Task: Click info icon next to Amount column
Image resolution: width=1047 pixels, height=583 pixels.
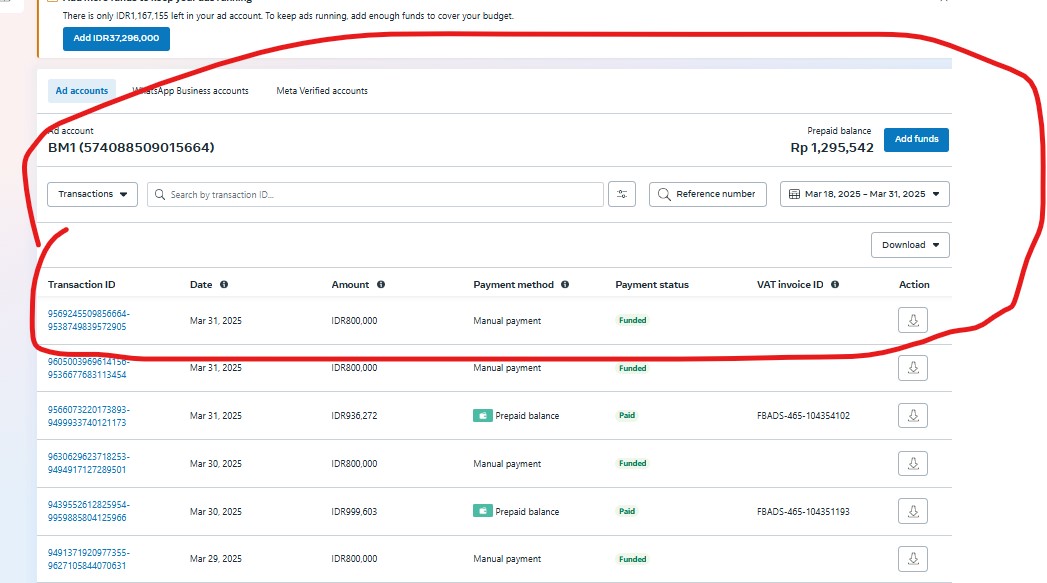Action: (381, 285)
